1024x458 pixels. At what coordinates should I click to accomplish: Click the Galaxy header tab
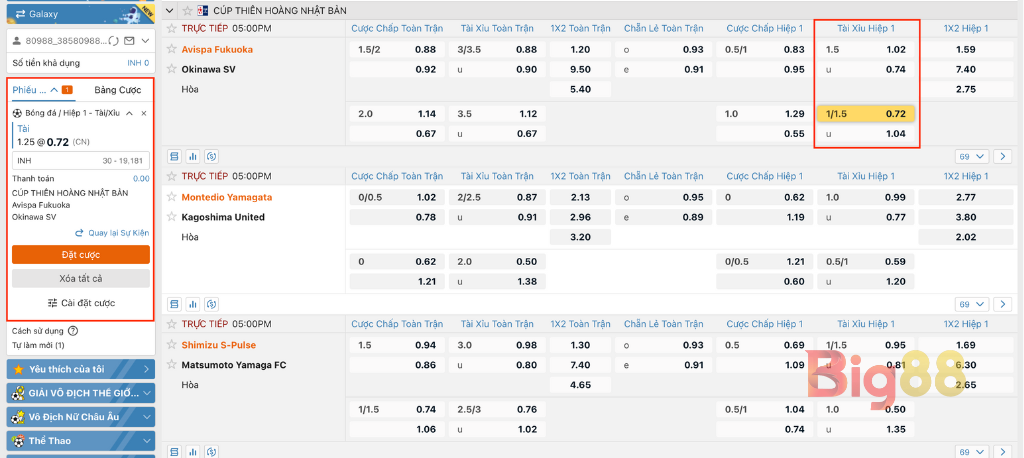click(81, 13)
